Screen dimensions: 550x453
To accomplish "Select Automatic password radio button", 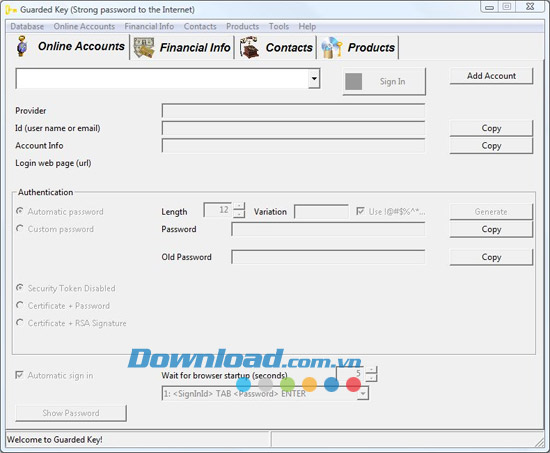I will pos(20,211).
